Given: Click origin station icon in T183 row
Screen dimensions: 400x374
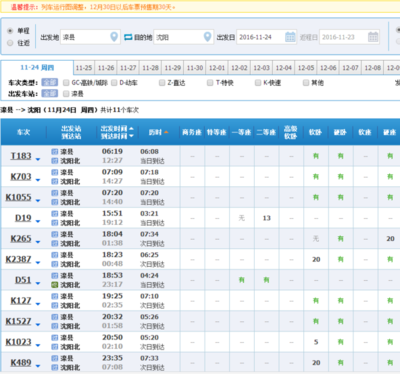Looking at the screenshot, I should pos(55,152).
